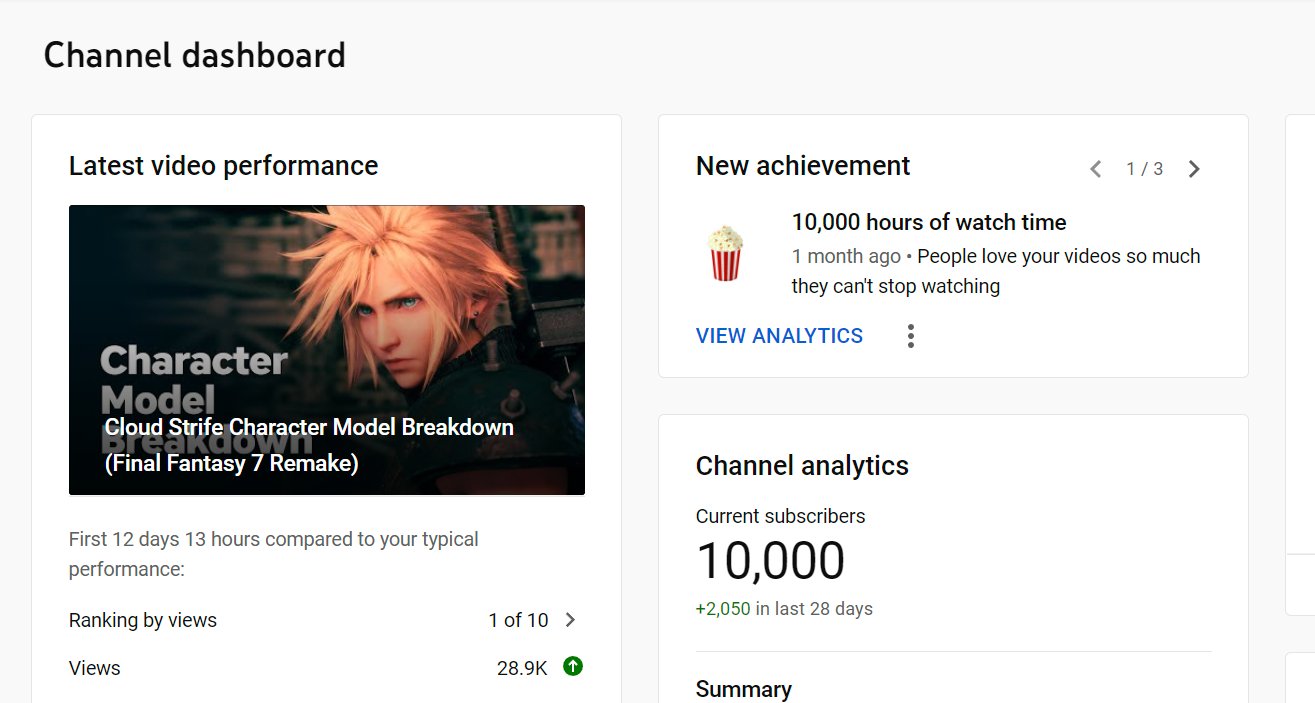Click the Channel dashboard heading
This screenshot has height=703, width=1315.
point(195,55)
